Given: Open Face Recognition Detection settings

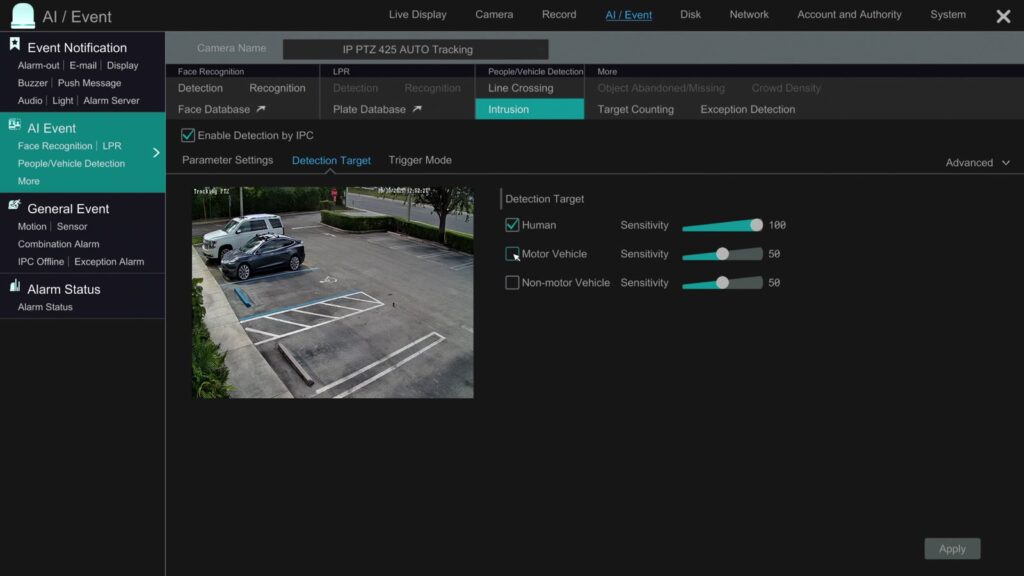Looking at the screenshot, I should [200, 88].
